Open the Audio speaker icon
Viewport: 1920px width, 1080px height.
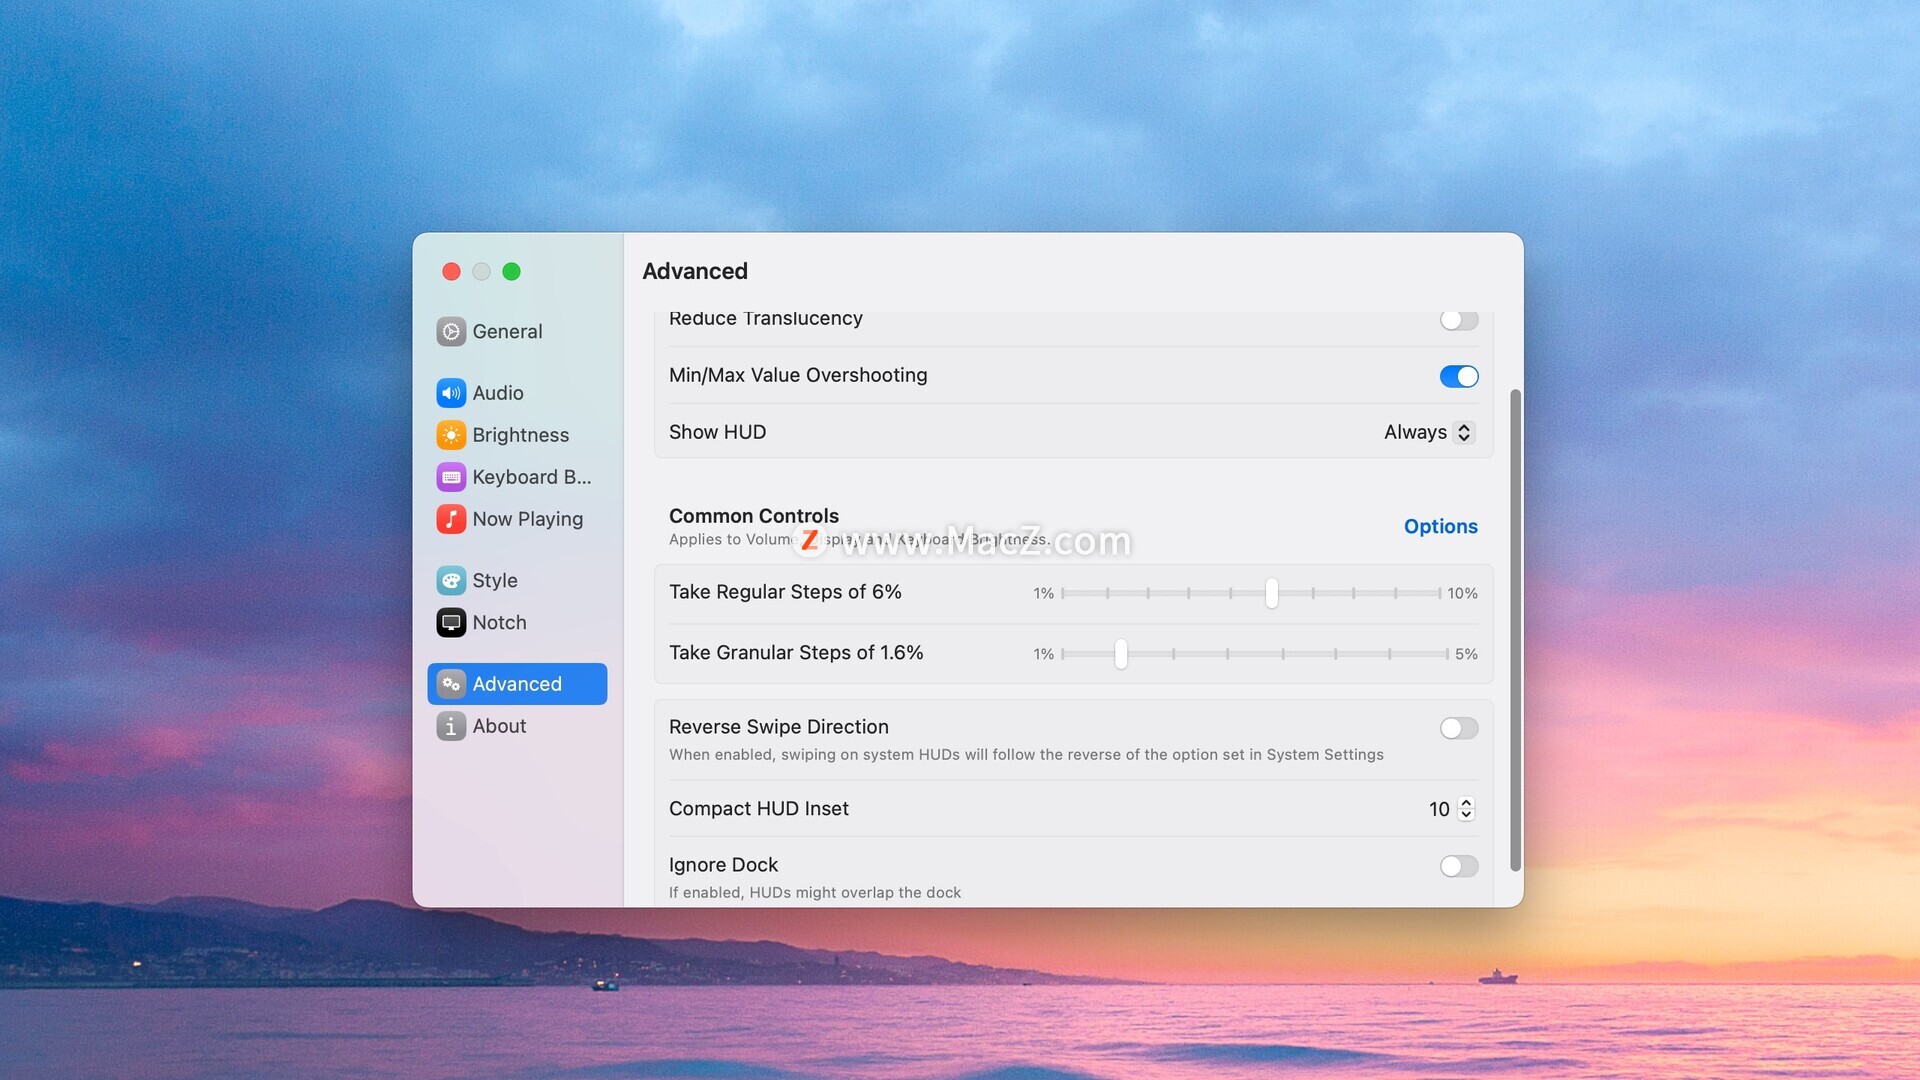(x=451, y=393)
